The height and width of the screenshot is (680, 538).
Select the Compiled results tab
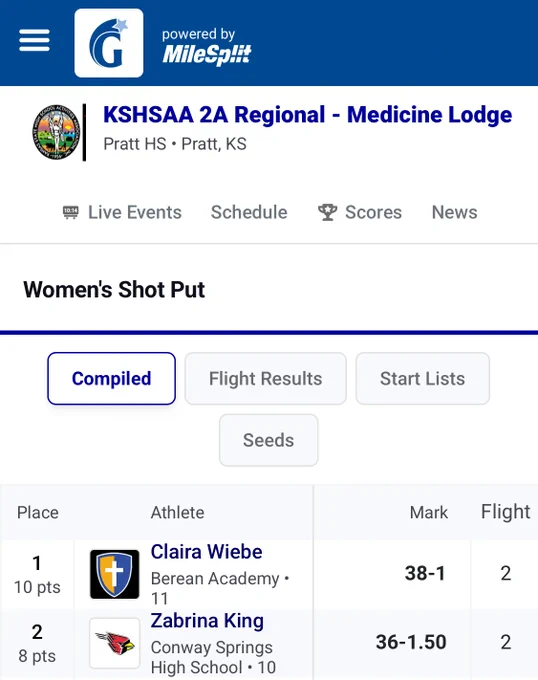click(111, 379)
